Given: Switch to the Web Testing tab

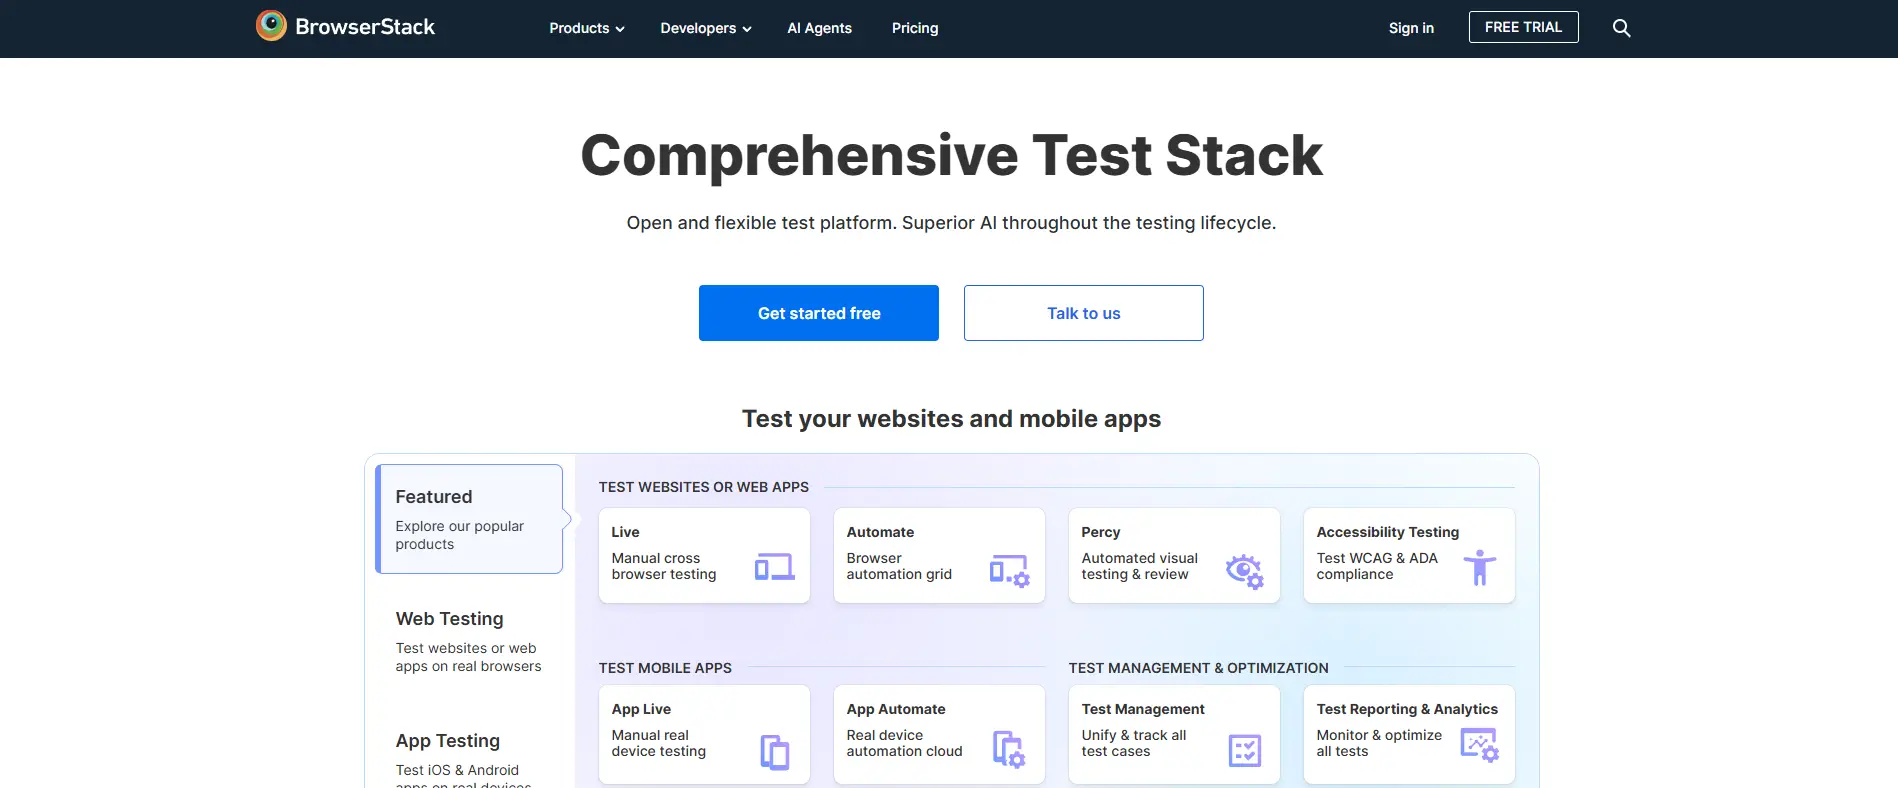Looking at the screenshot, I should point(469,640).
